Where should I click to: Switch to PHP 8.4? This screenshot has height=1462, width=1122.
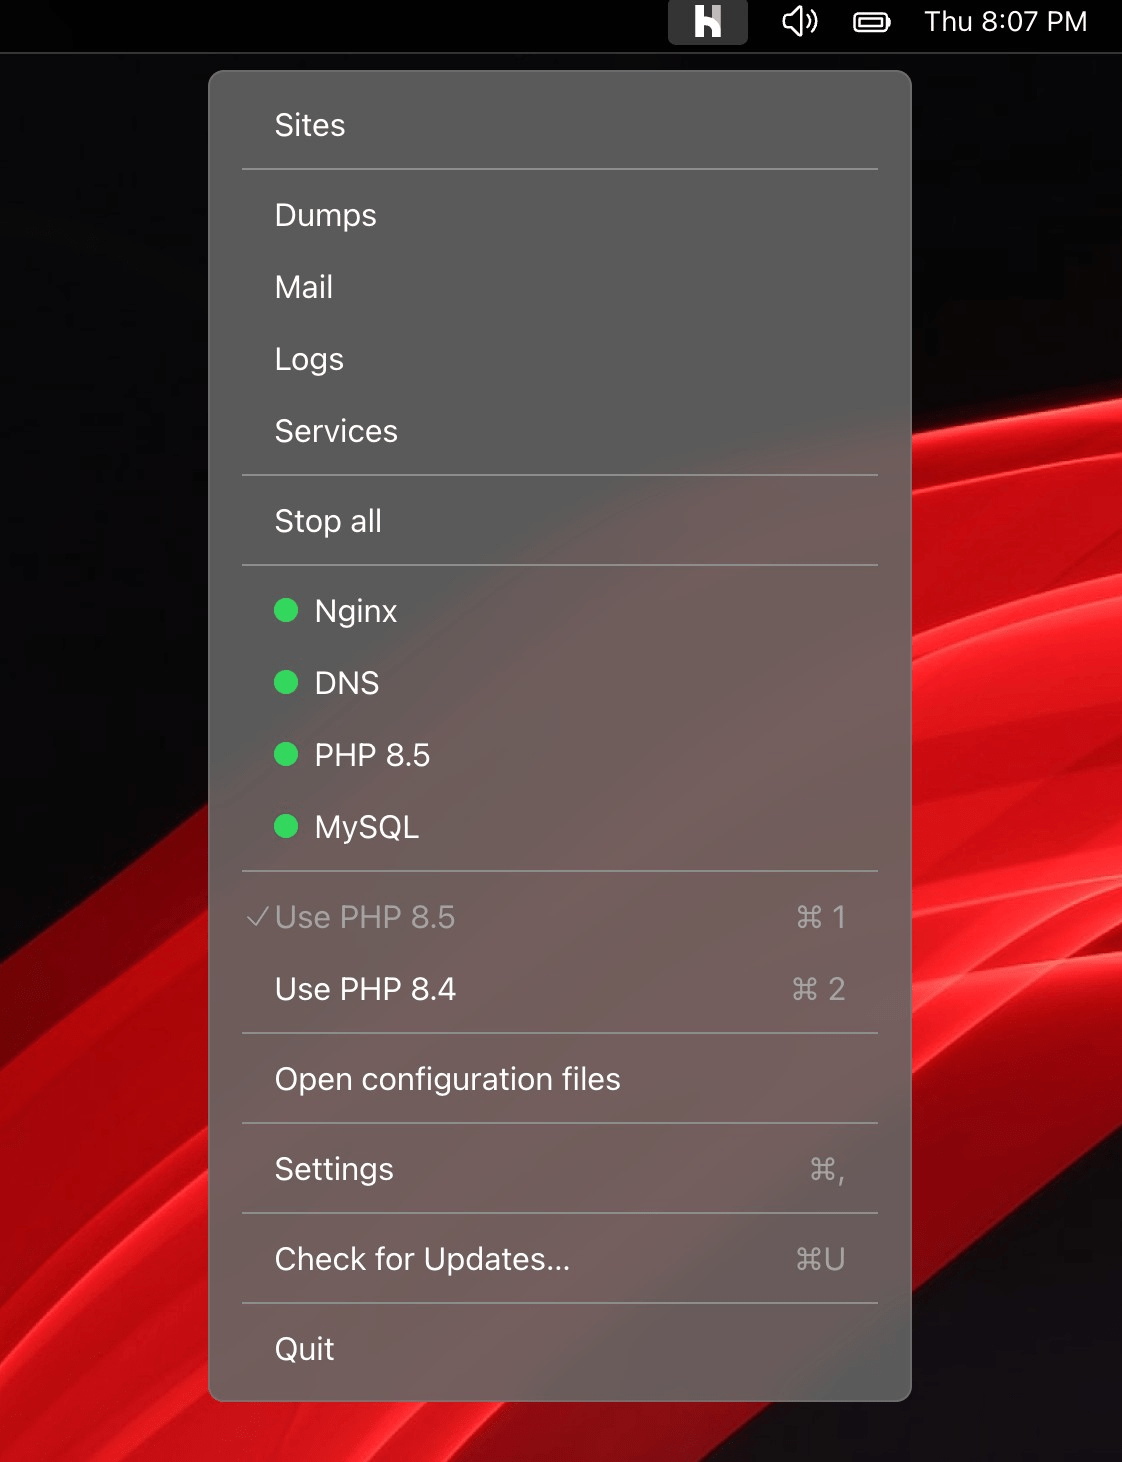pos(365,989)
